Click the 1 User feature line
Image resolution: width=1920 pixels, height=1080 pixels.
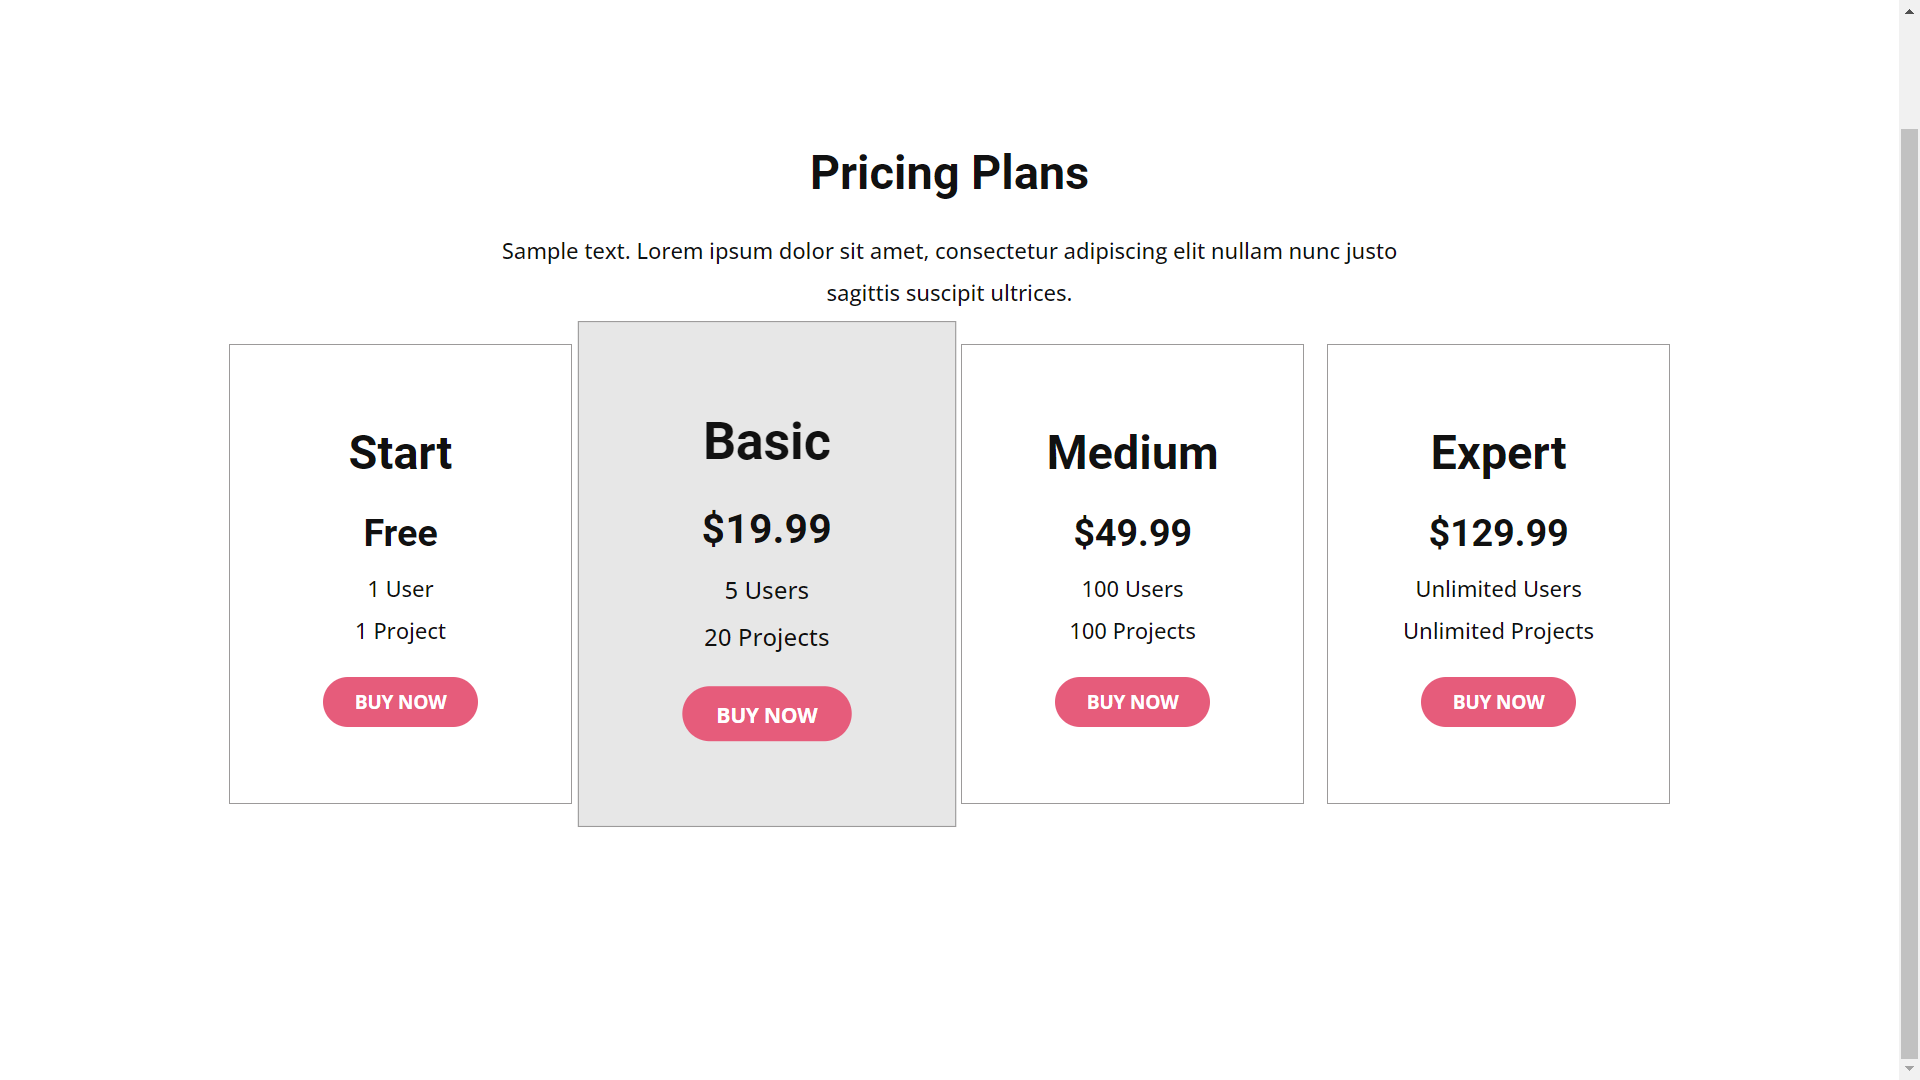400,589
